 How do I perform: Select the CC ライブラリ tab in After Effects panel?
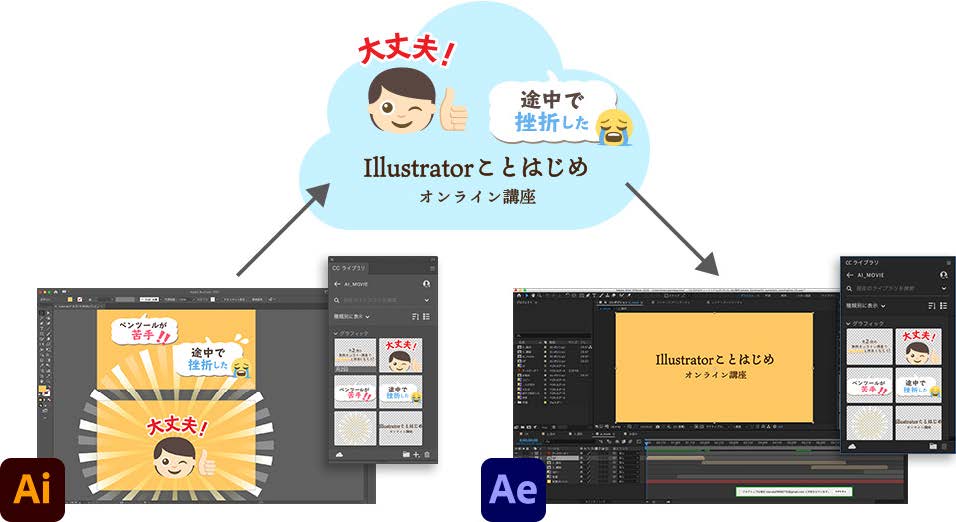click(862, 262)
